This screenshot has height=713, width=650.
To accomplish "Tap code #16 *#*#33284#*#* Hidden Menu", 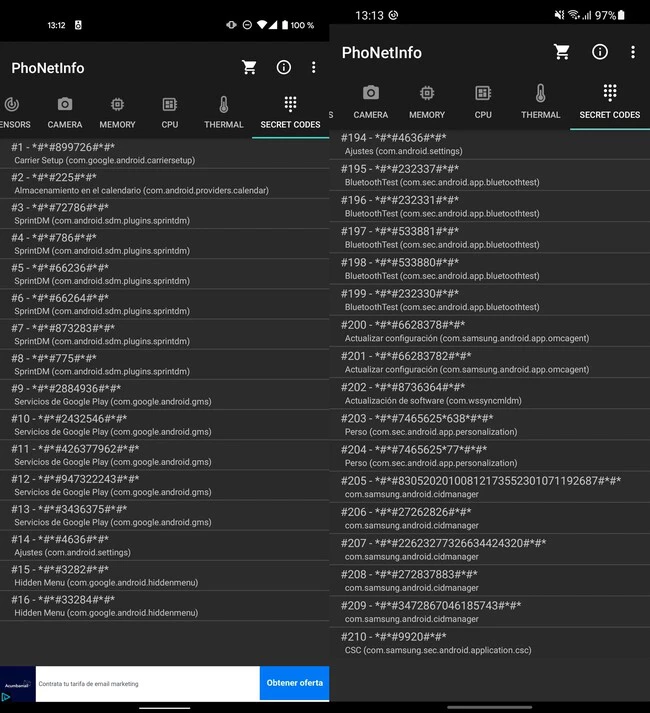I will [x=165, y=606].
